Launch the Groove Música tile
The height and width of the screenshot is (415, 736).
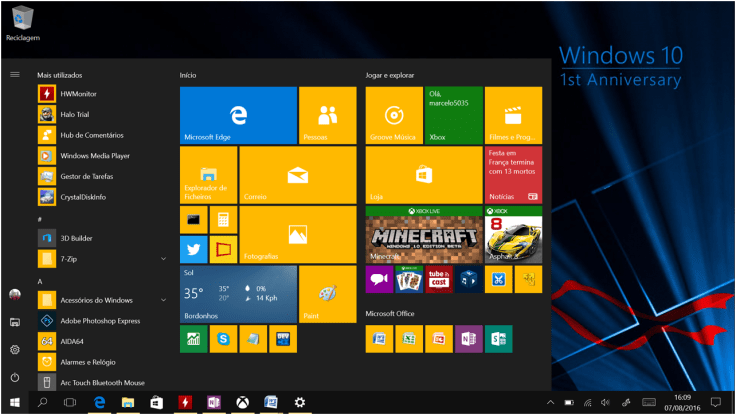coord(393,115)
